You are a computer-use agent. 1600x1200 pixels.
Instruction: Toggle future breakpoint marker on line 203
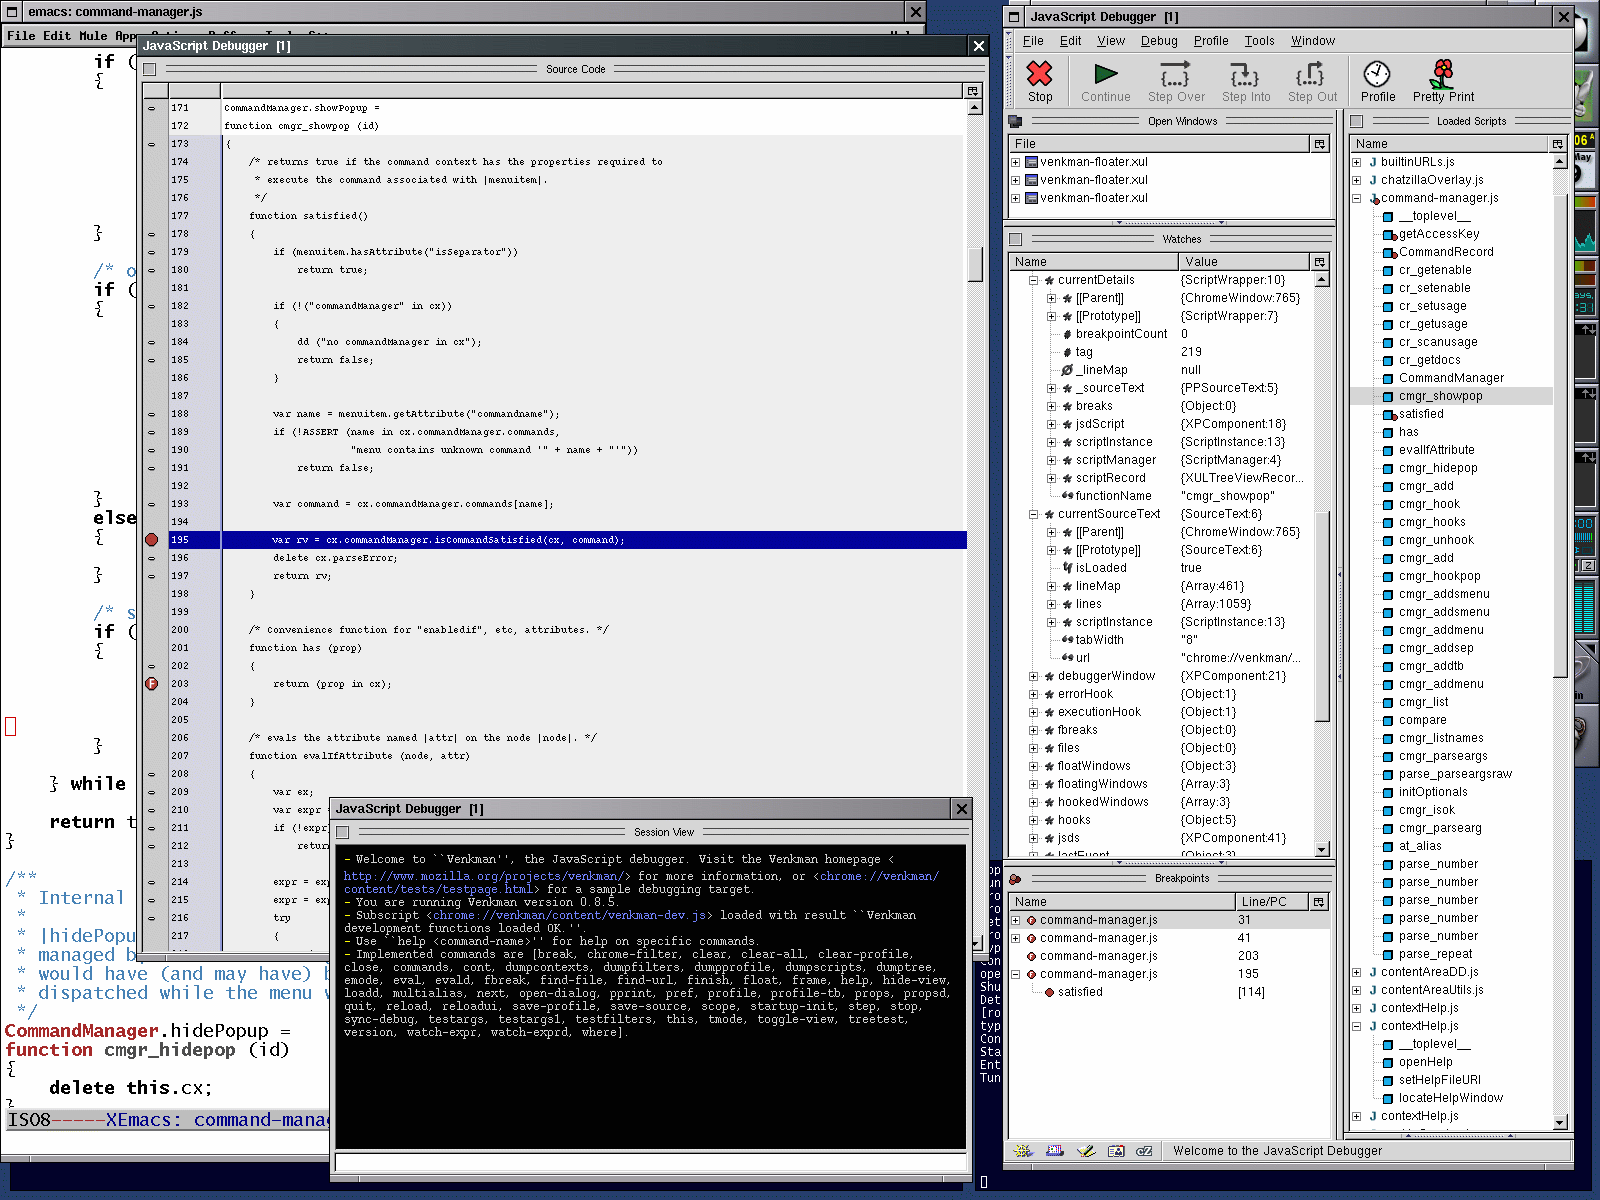152,684
